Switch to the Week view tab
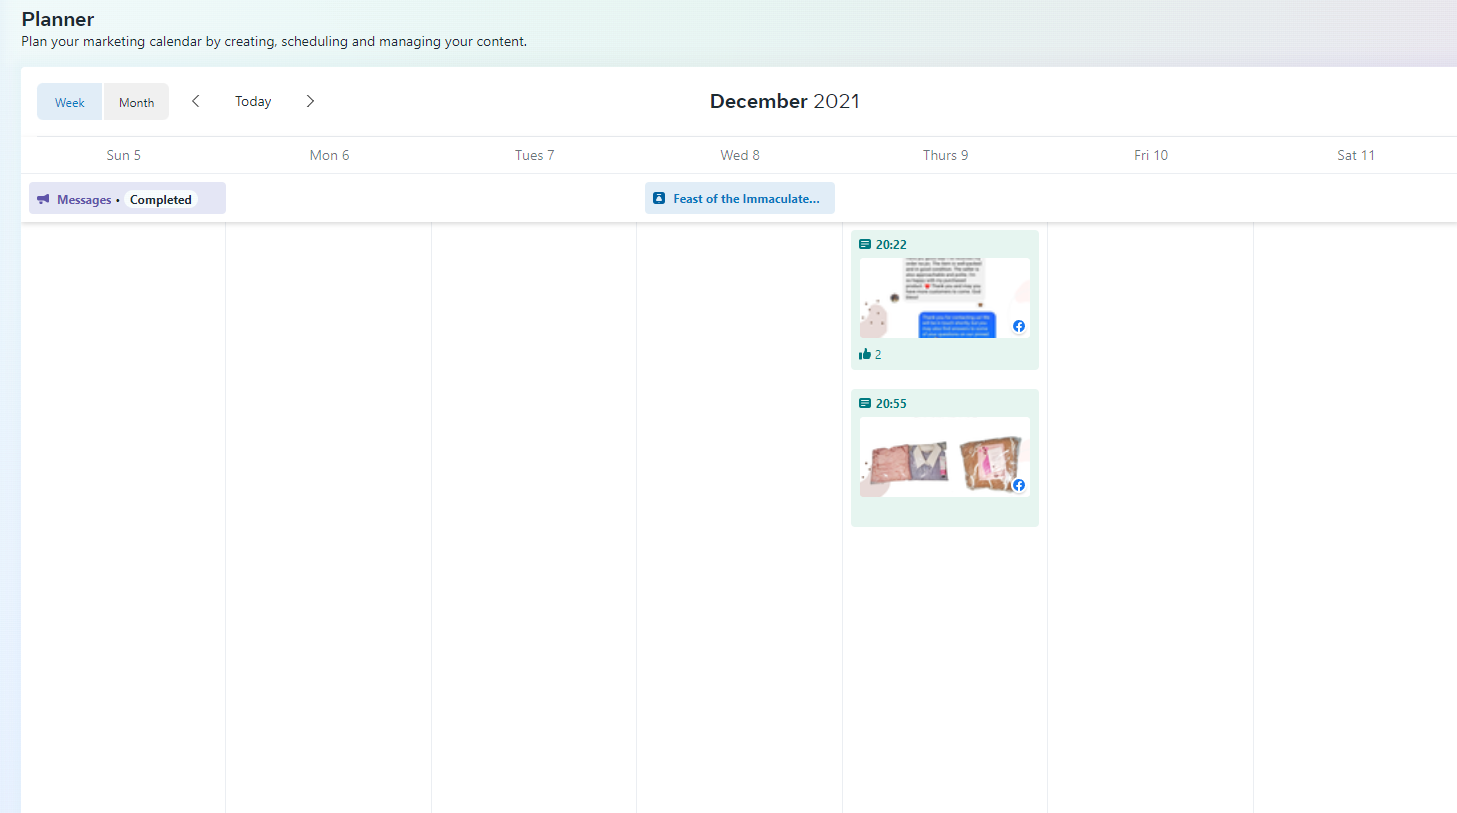 (70, 102)
